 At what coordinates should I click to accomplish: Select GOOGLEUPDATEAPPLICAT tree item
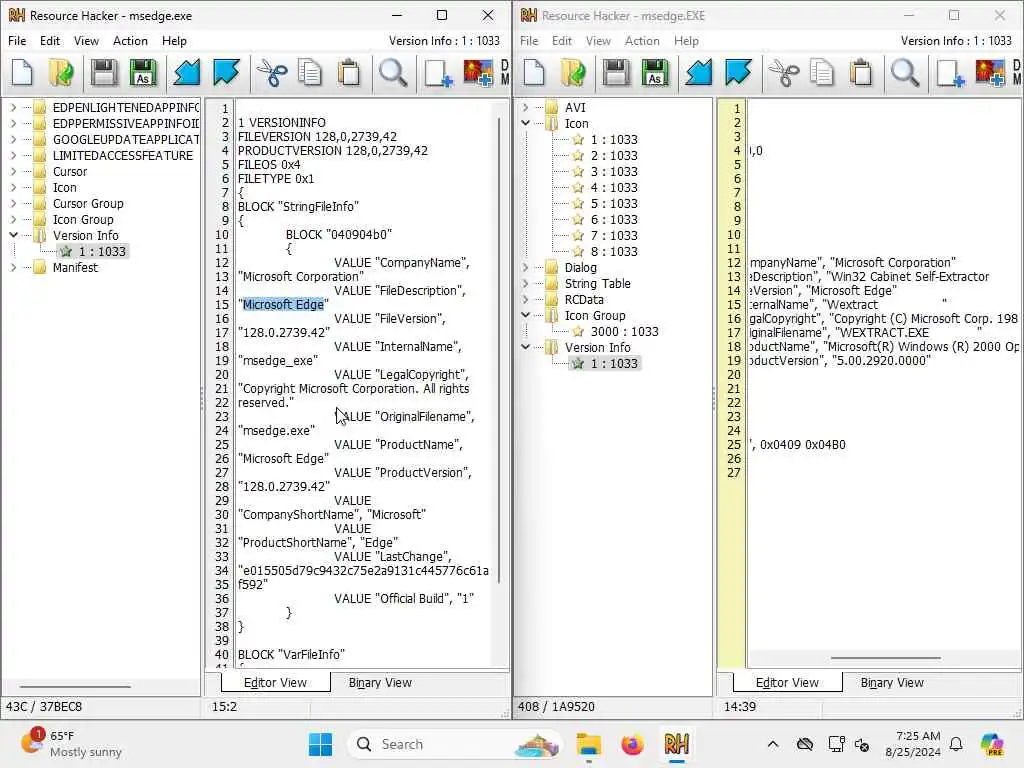point(126,139)
